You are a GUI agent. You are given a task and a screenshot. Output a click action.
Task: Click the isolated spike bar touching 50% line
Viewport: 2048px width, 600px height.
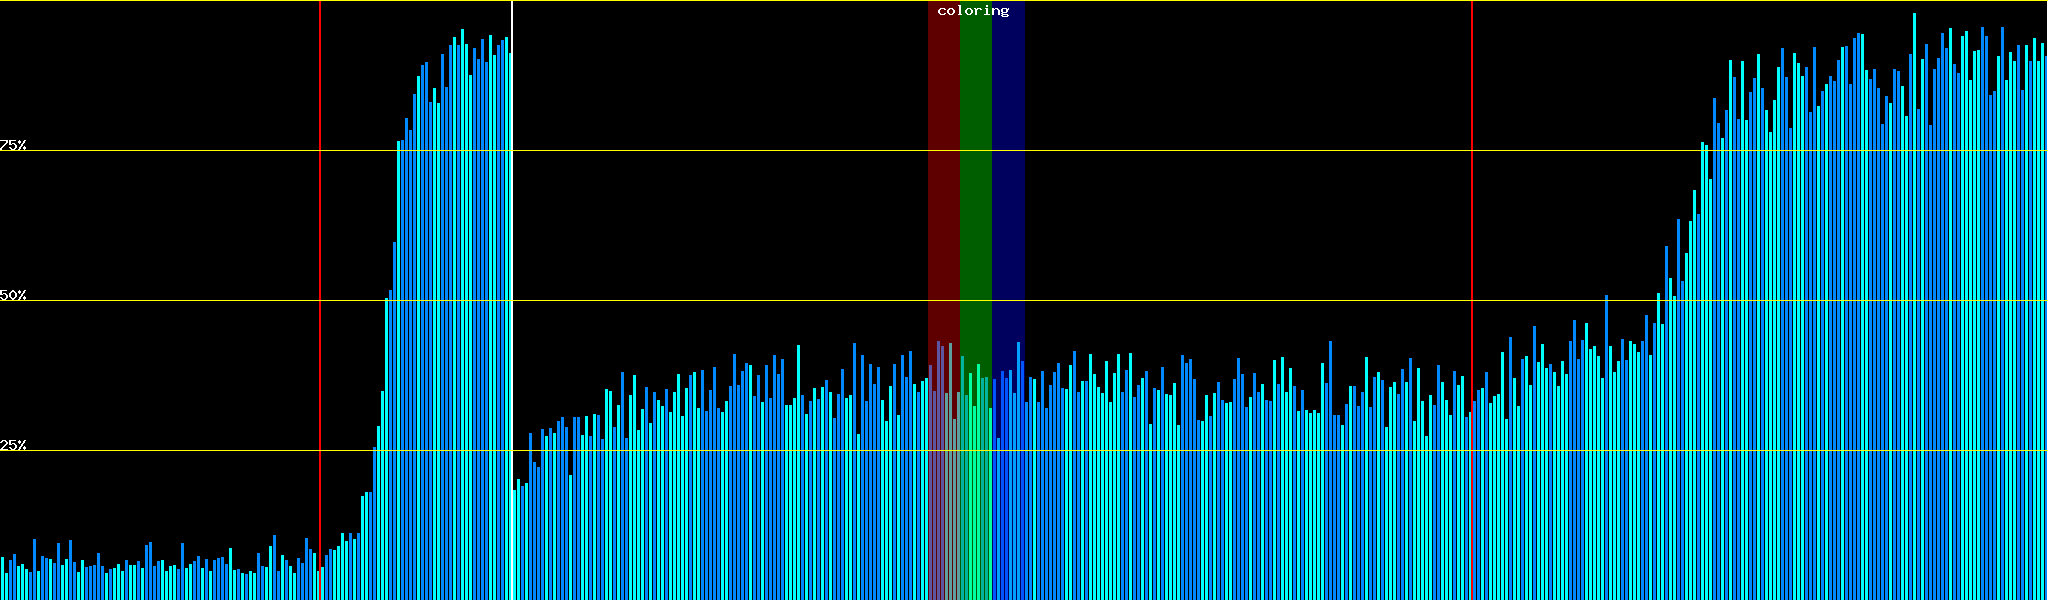pyautogui.click(x=1606, y=400)
